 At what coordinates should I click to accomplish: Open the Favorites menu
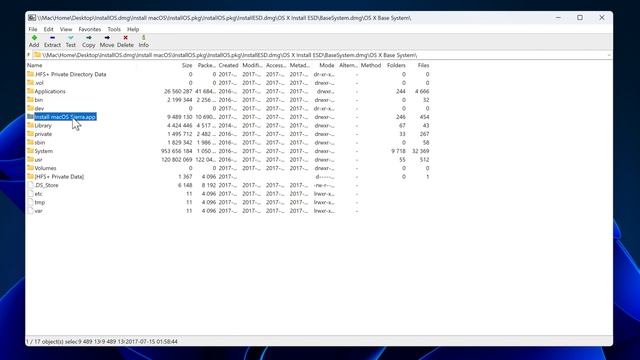pyautogui.click(x=89, y=29)
